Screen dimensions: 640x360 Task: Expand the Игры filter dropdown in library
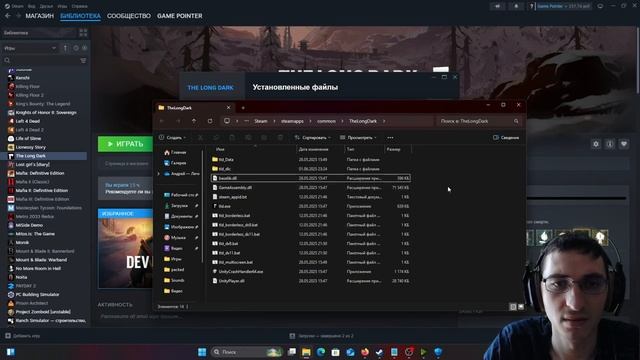(30, 48)
